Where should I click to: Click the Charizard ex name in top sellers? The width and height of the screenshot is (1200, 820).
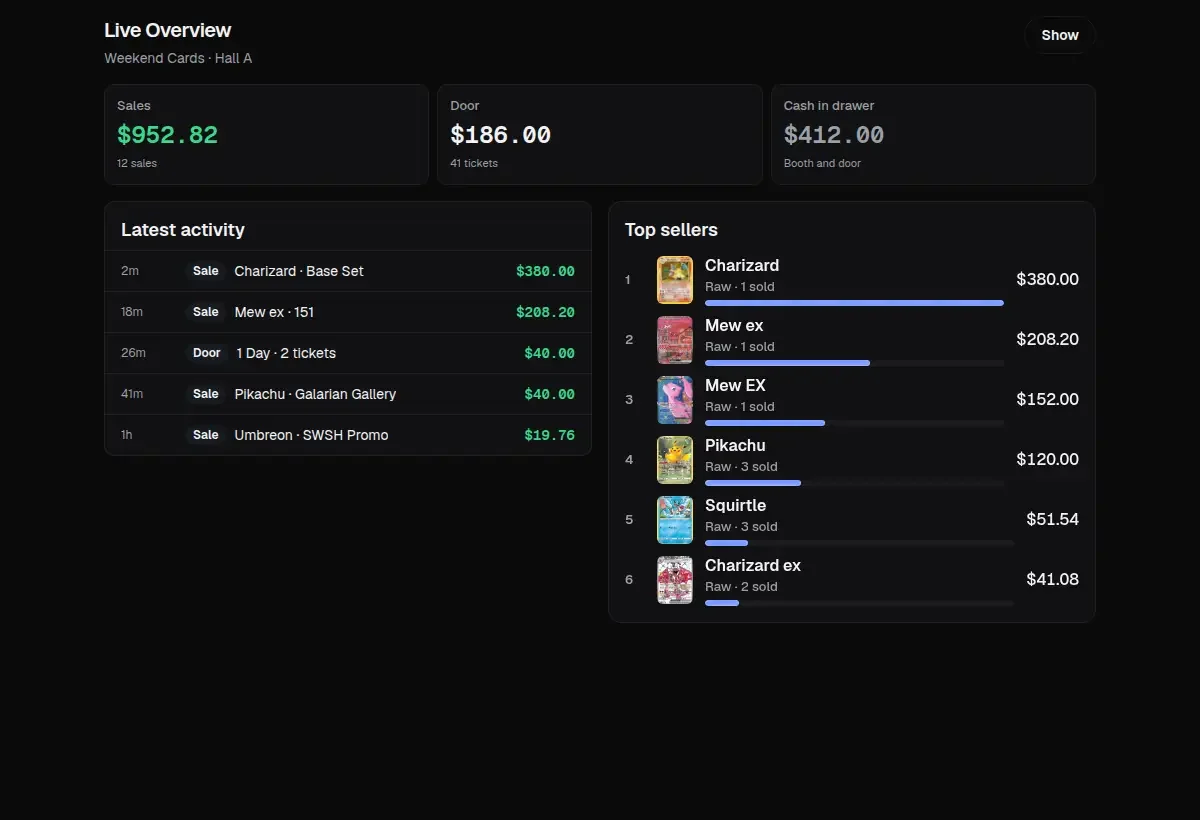753,565
